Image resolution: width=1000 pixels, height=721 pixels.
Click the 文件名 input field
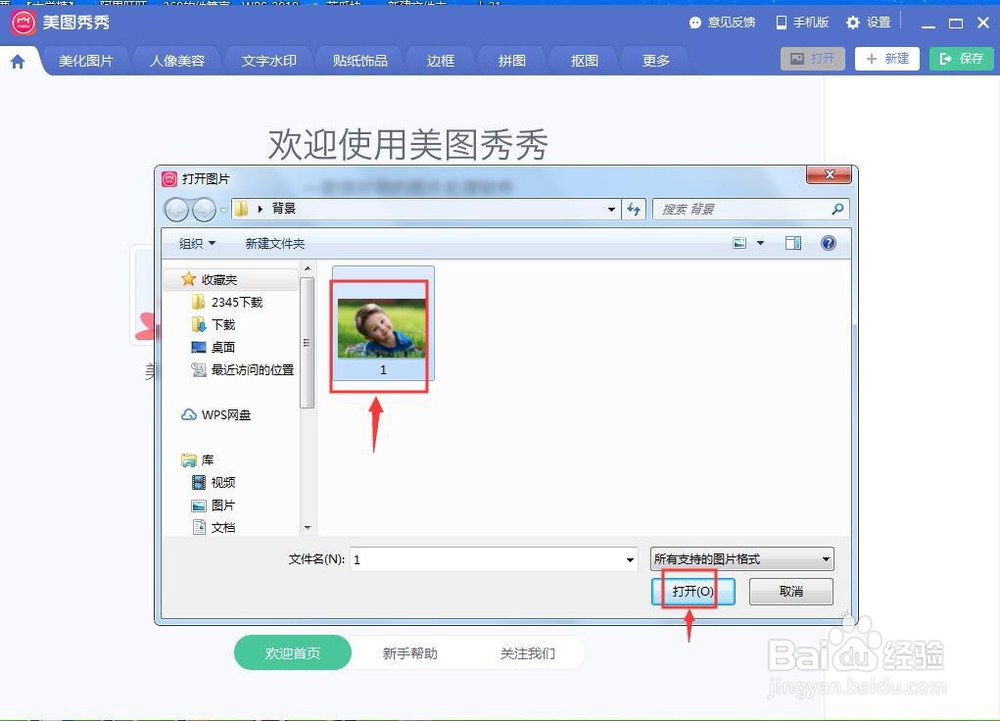493,560
